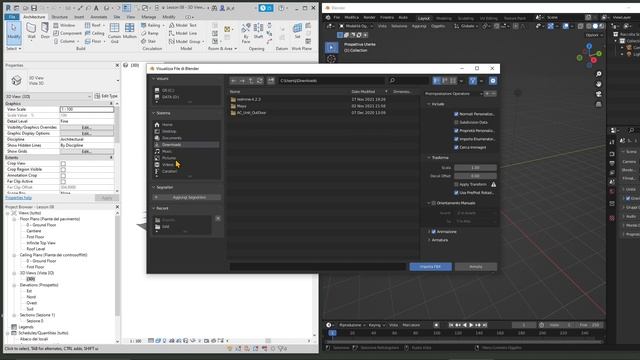Click the Component tool in Revit
The width and height of the screenshot is (640, 360).
click(x=67, y=33)
